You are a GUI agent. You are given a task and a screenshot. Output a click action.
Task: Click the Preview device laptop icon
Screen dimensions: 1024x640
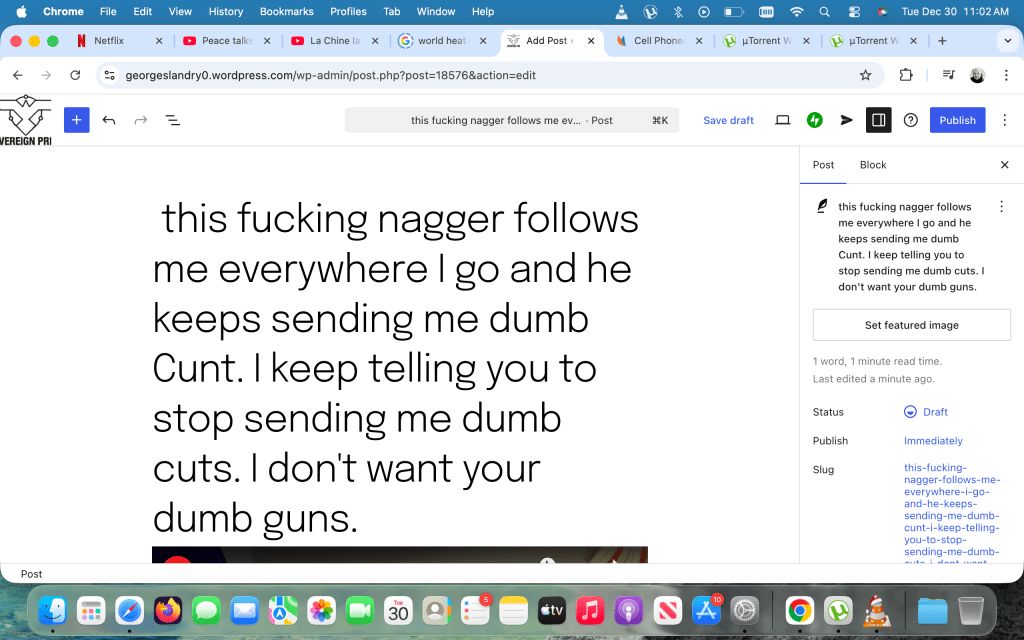click(x=783, y=120)
